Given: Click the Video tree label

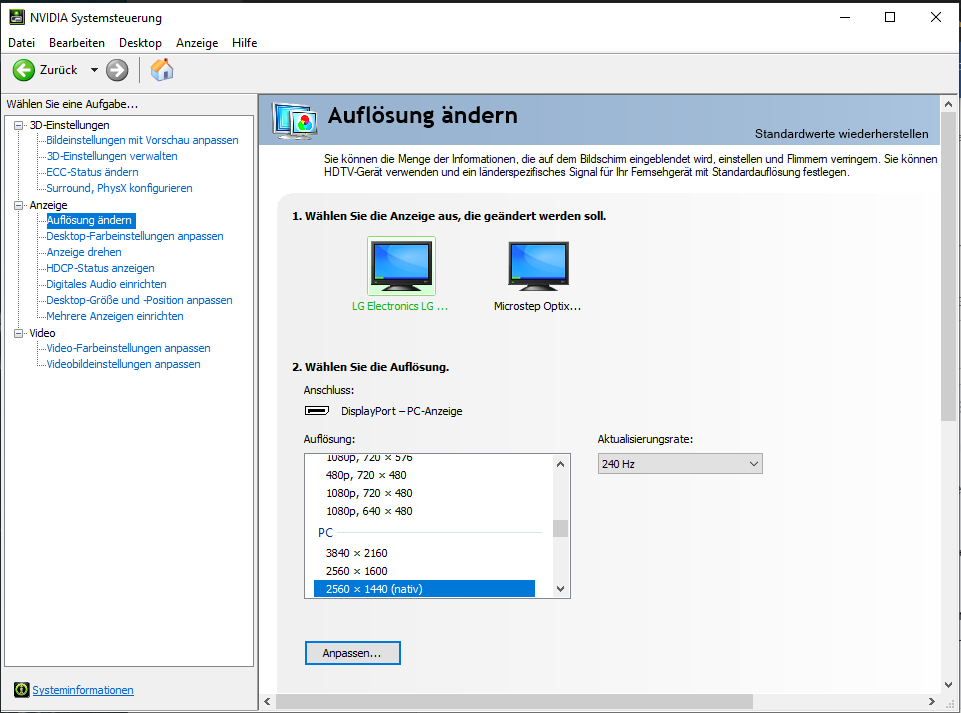Looking at the screenshot, I should tap(42, 333).
